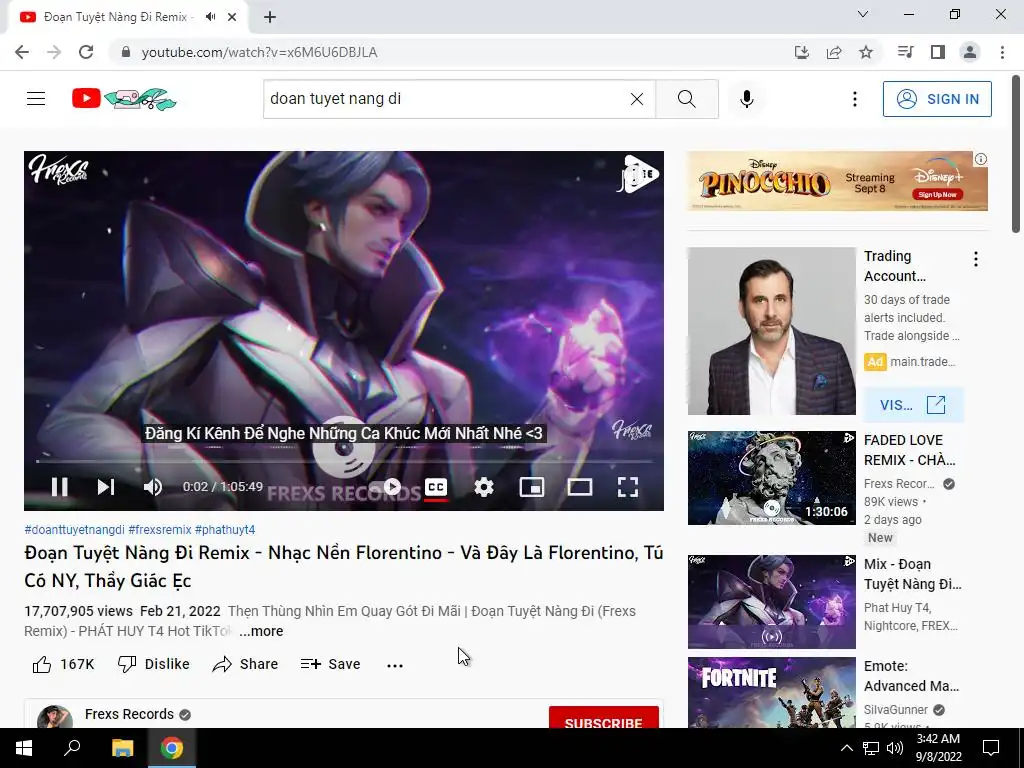
Task: Open hashtag #doanttuyetnangdi
Action: point(74,529)
